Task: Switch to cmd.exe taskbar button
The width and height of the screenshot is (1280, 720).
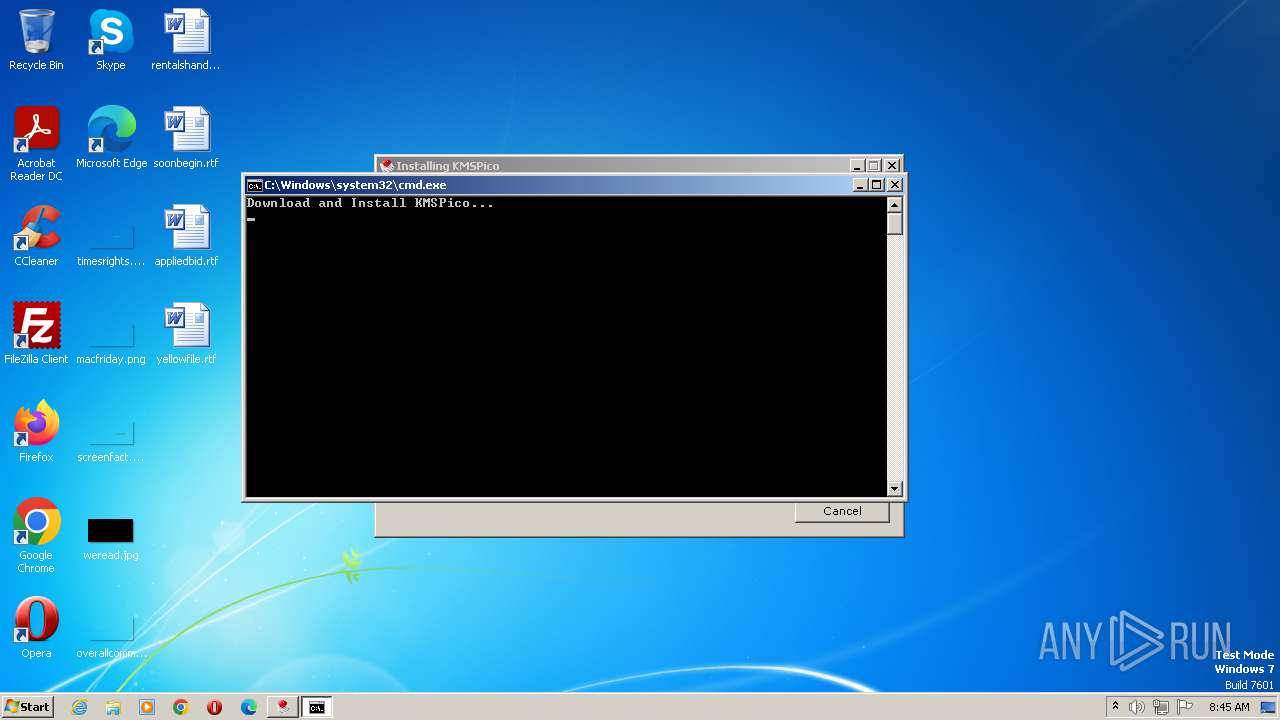Action: tap(317, 707)
